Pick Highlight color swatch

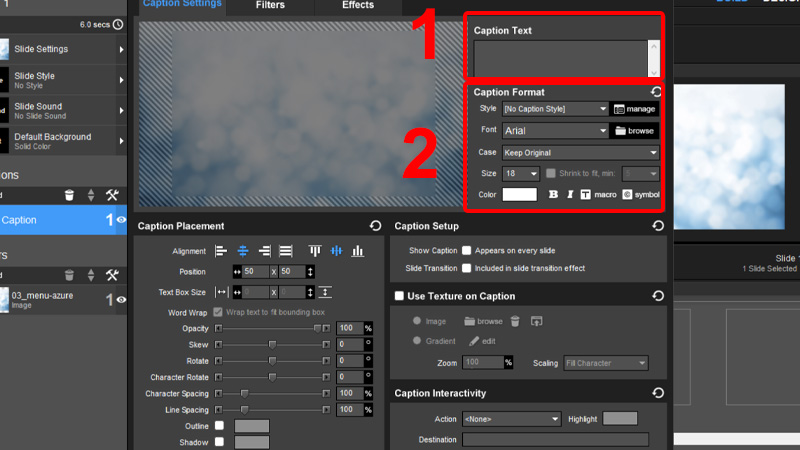[620, 418]
